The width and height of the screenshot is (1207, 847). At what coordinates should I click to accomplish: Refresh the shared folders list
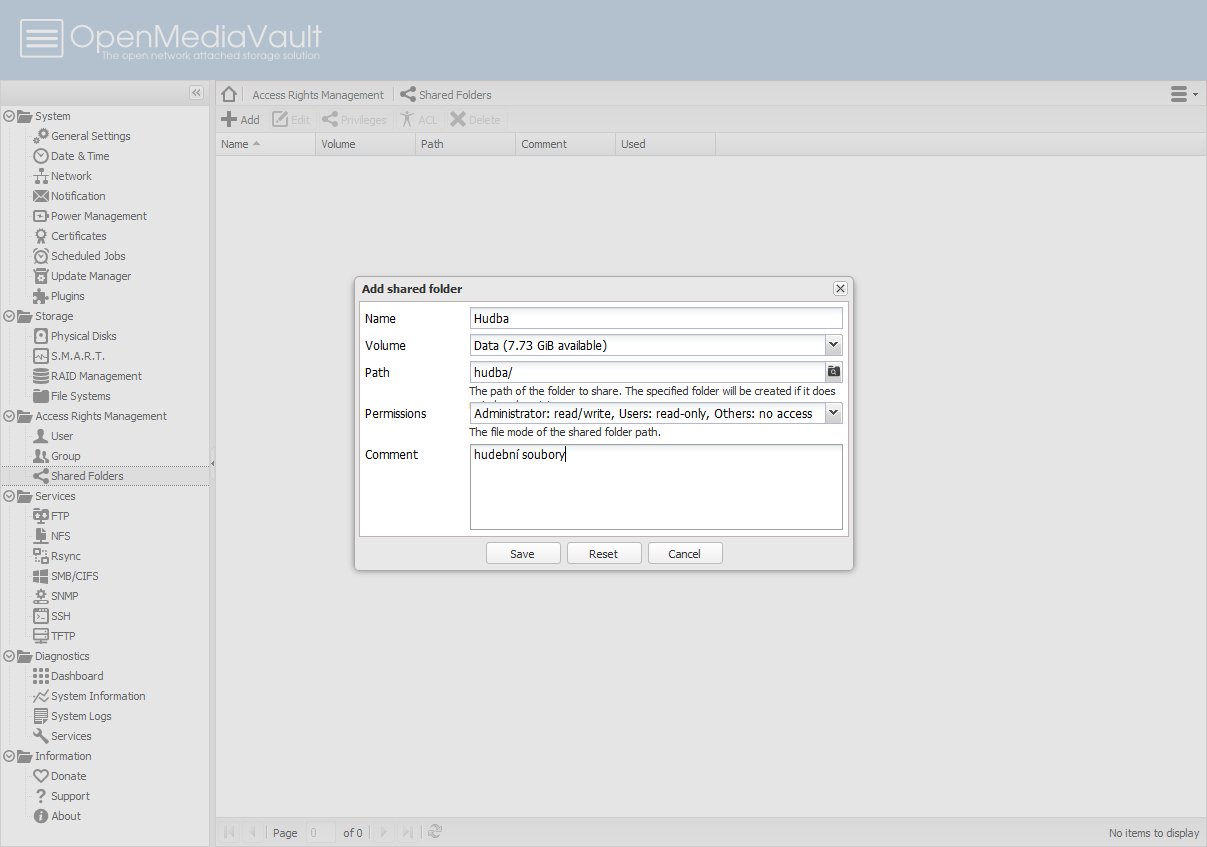(435, 832)
